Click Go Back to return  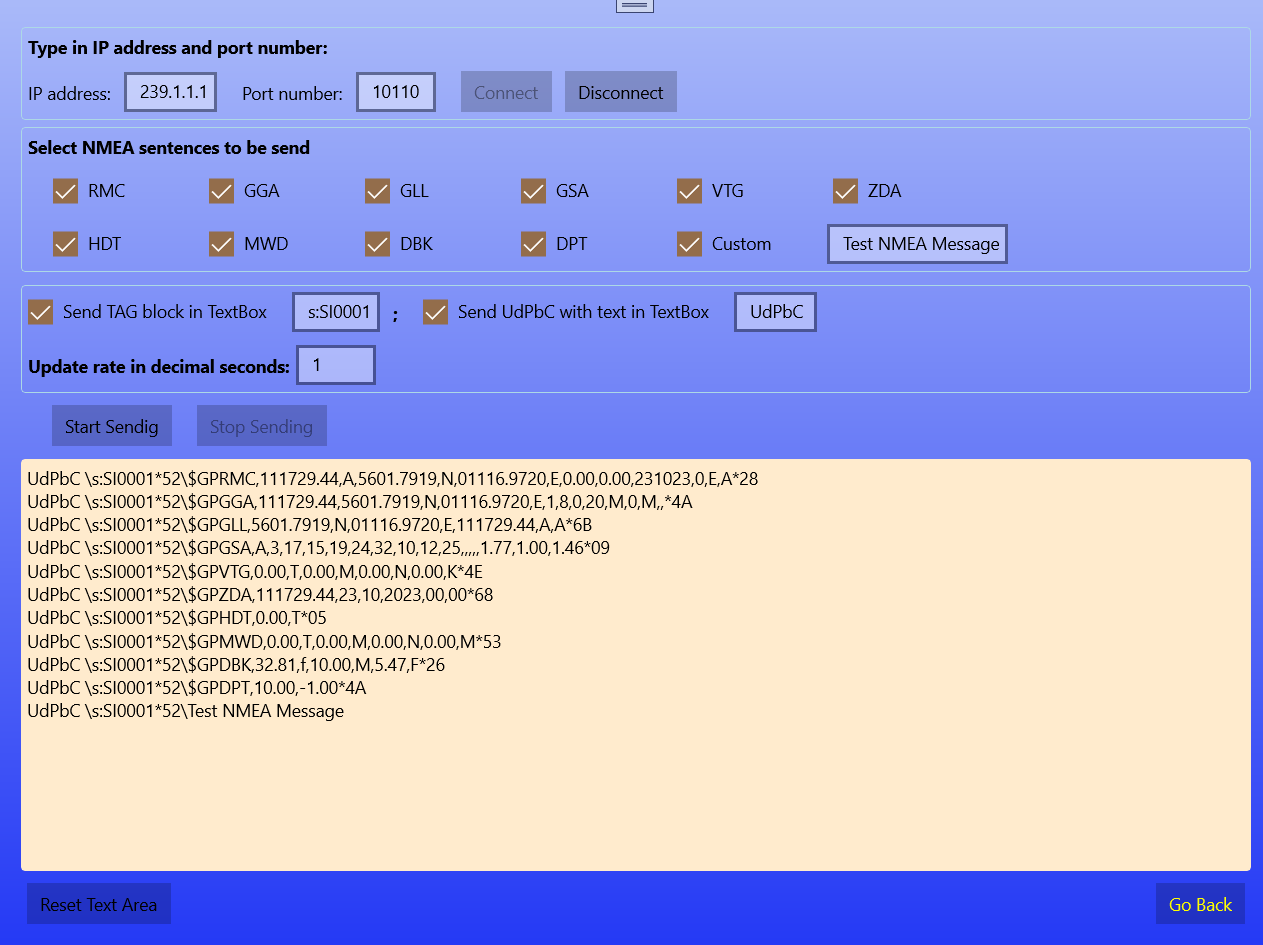pos(1200,903)
